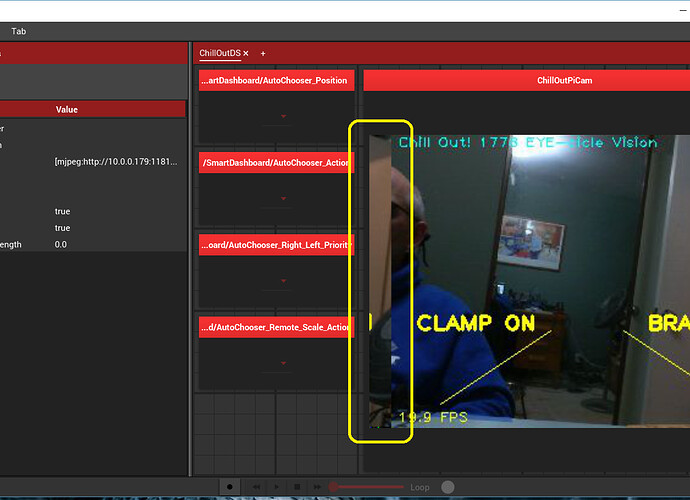Select the mjpeg stream URL value
The height and width of the screenshot is (500, 690).
[x=116, y=162]
